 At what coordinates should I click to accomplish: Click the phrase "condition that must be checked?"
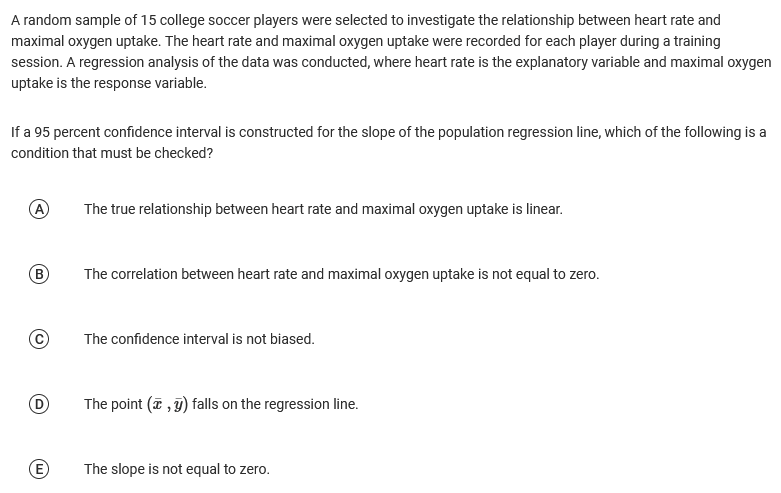coord(112,154)
